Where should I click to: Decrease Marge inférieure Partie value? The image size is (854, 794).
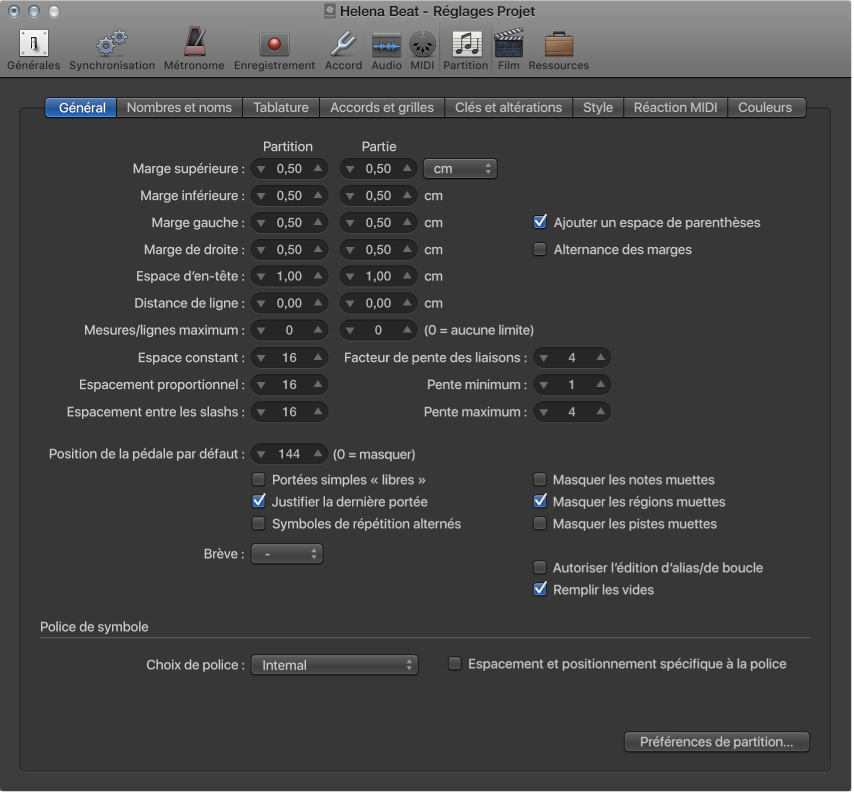[350, 196]
